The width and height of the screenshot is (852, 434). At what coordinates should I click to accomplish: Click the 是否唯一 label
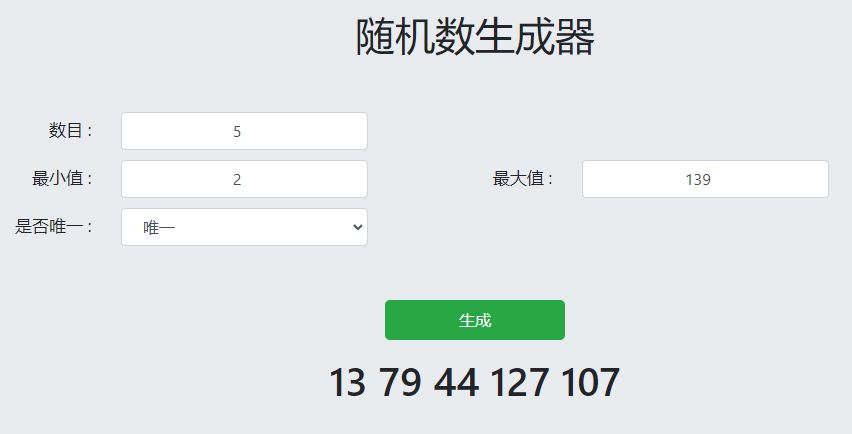click(x=53, y=227)
